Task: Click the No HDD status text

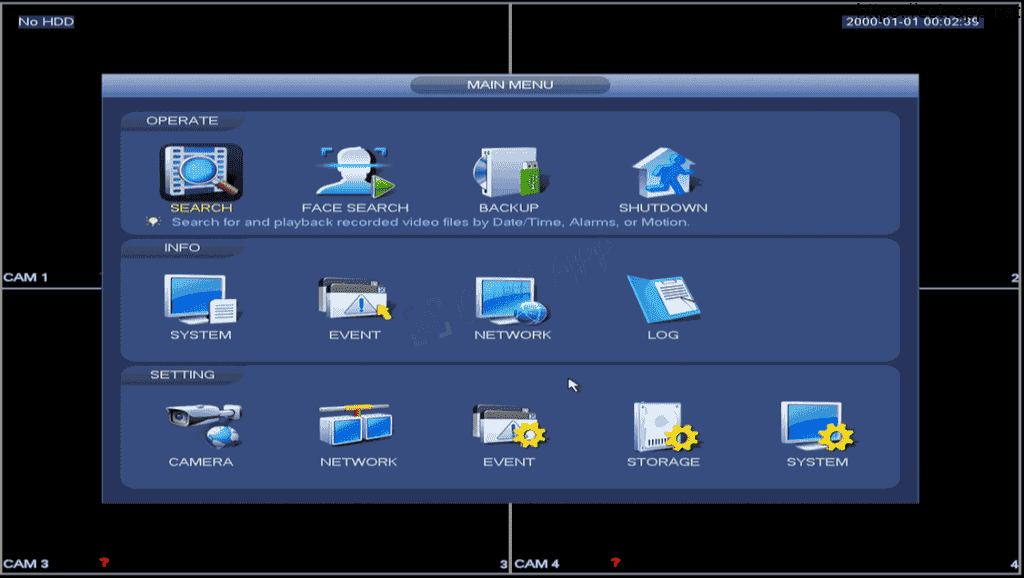Action: (x=46, y=21)
